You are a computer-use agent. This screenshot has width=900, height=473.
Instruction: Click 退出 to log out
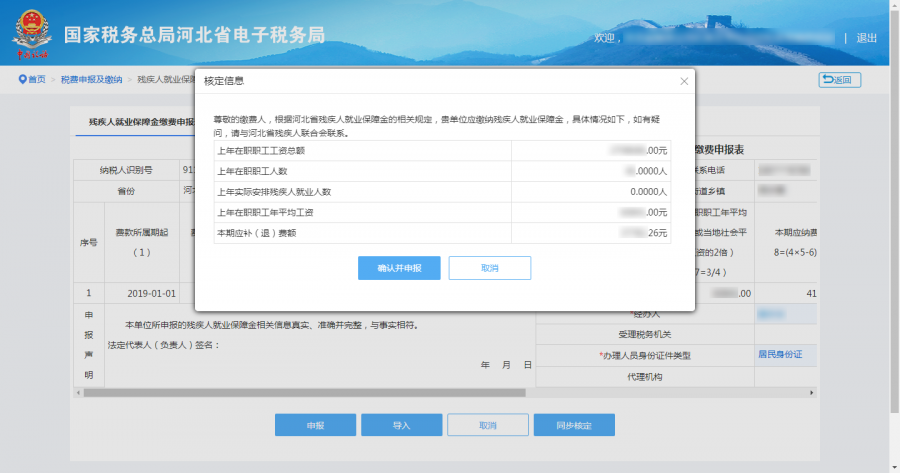pyautogui.click(x=866, y=38)
